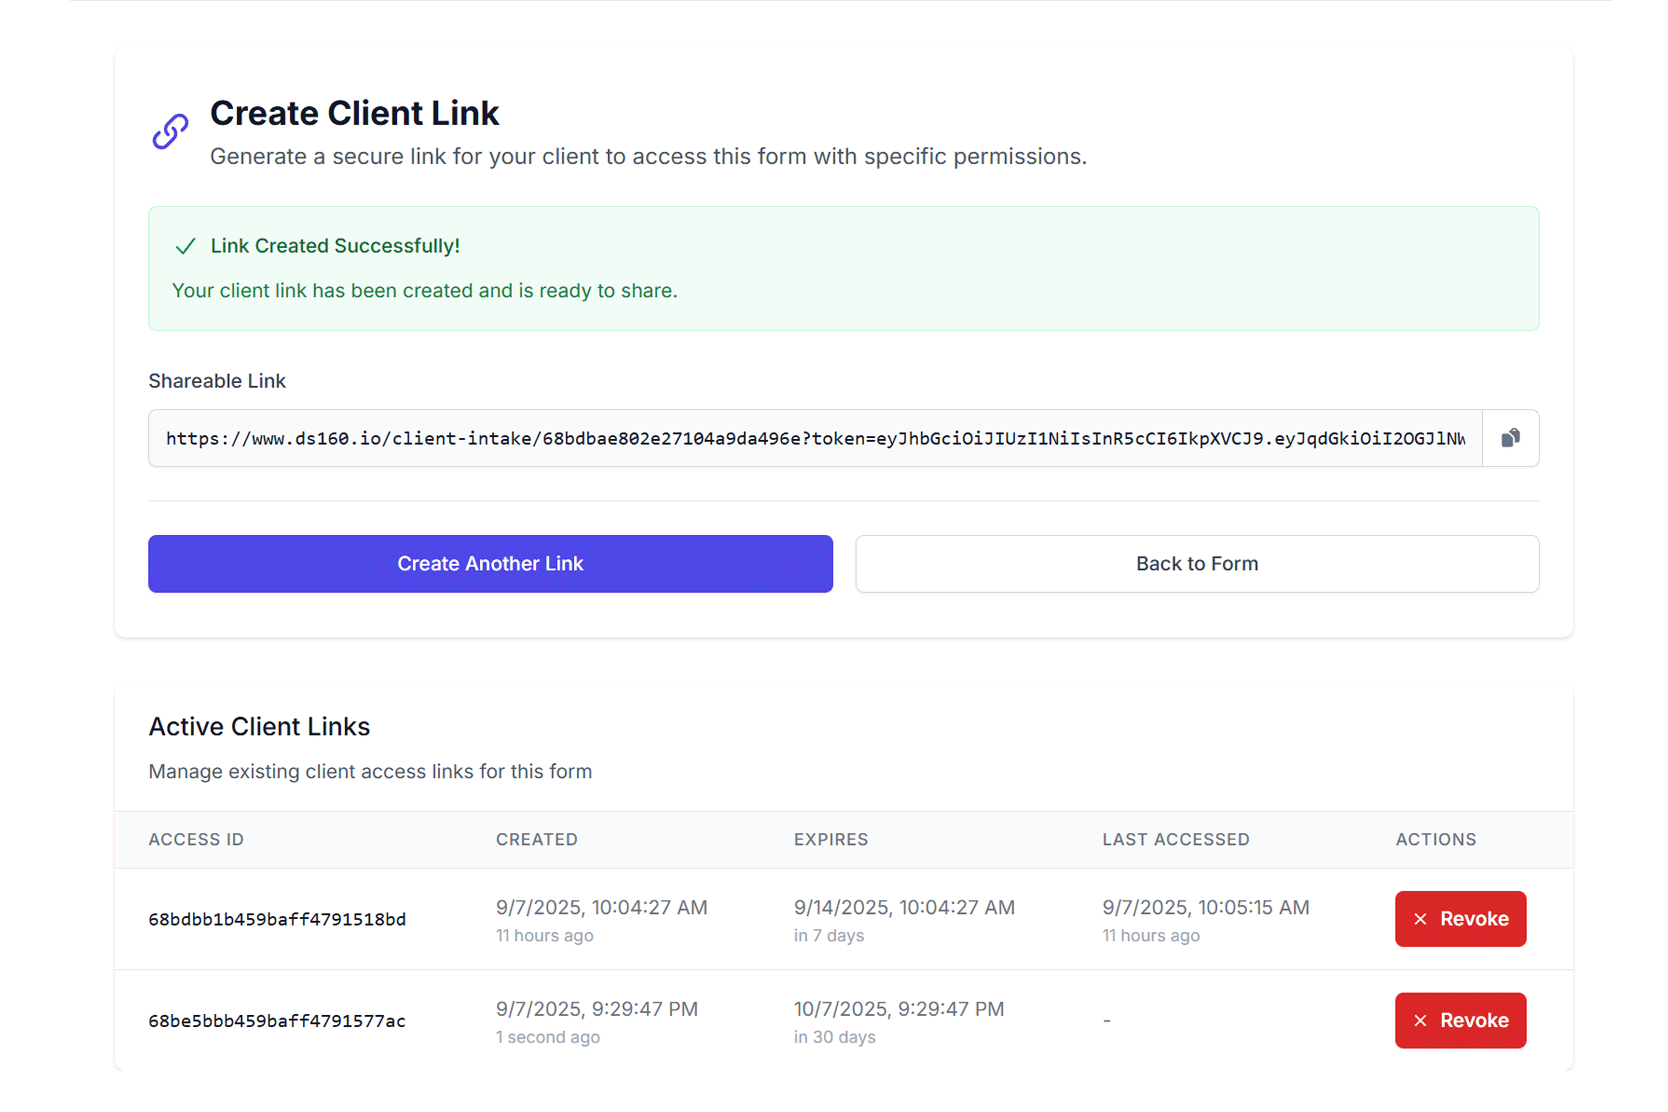Click the Active Client Links heading
Screen dimensions: 1668x1112
259,726
